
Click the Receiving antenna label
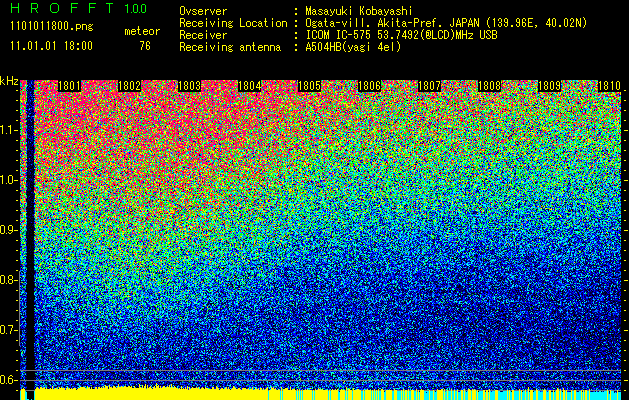[230, 47]
